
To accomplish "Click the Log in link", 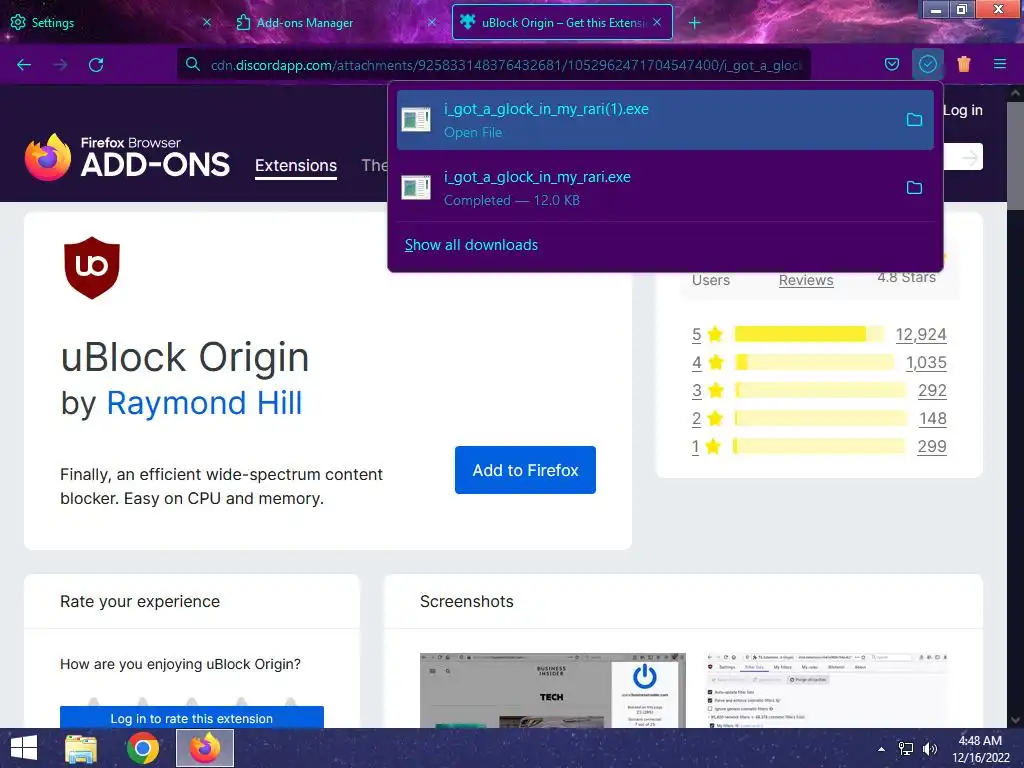I will click(963, 110).
